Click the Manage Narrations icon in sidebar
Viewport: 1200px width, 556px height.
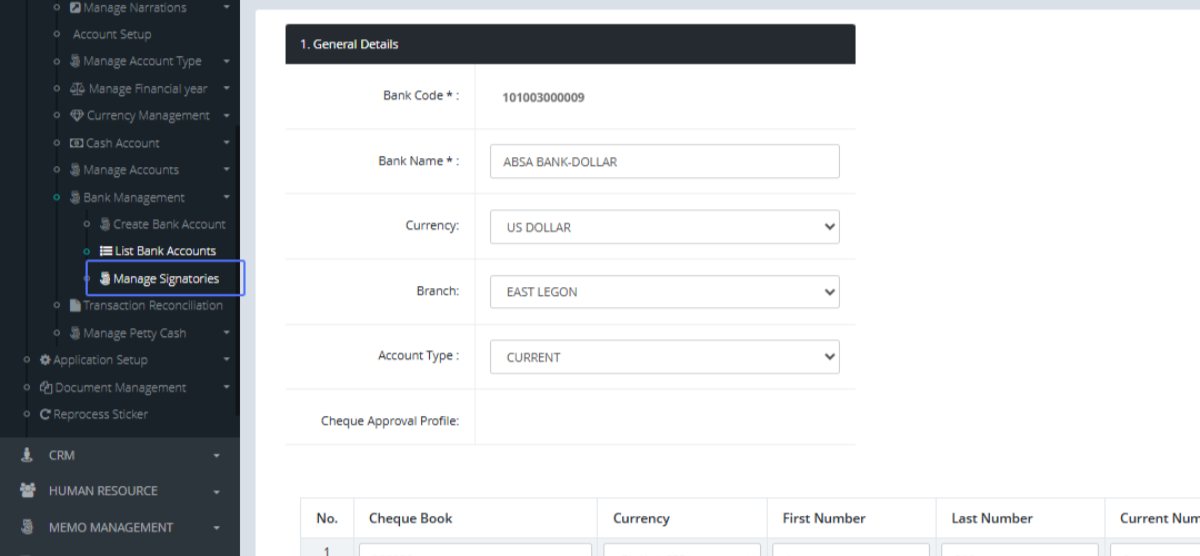click(x=75, y=8)
